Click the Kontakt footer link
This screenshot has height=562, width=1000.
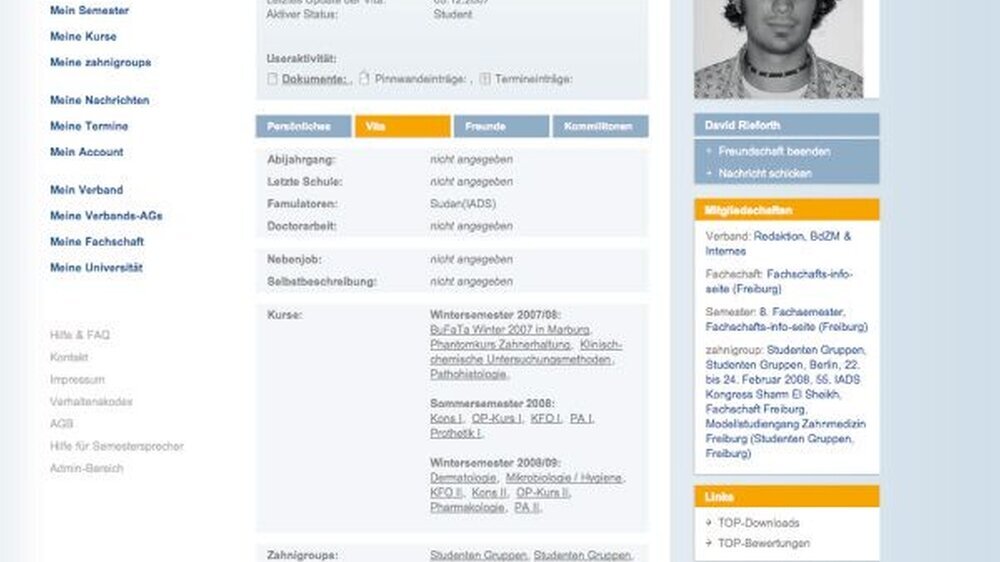click(69, 357)
